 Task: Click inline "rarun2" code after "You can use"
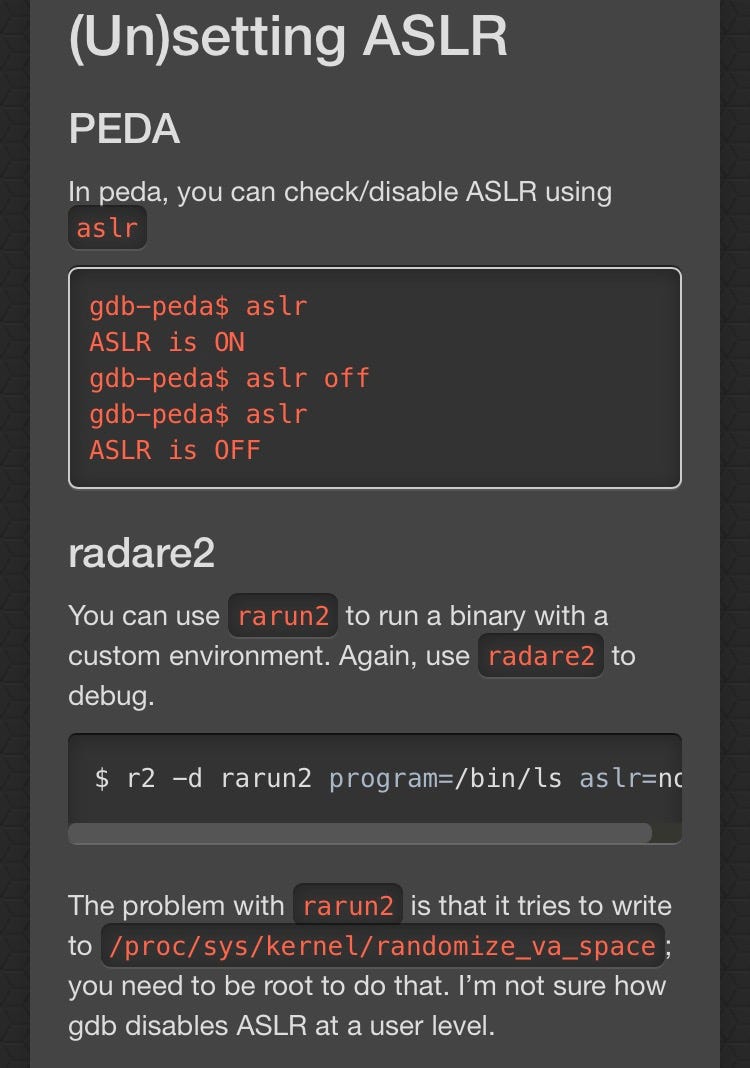(x=283, y=616)
